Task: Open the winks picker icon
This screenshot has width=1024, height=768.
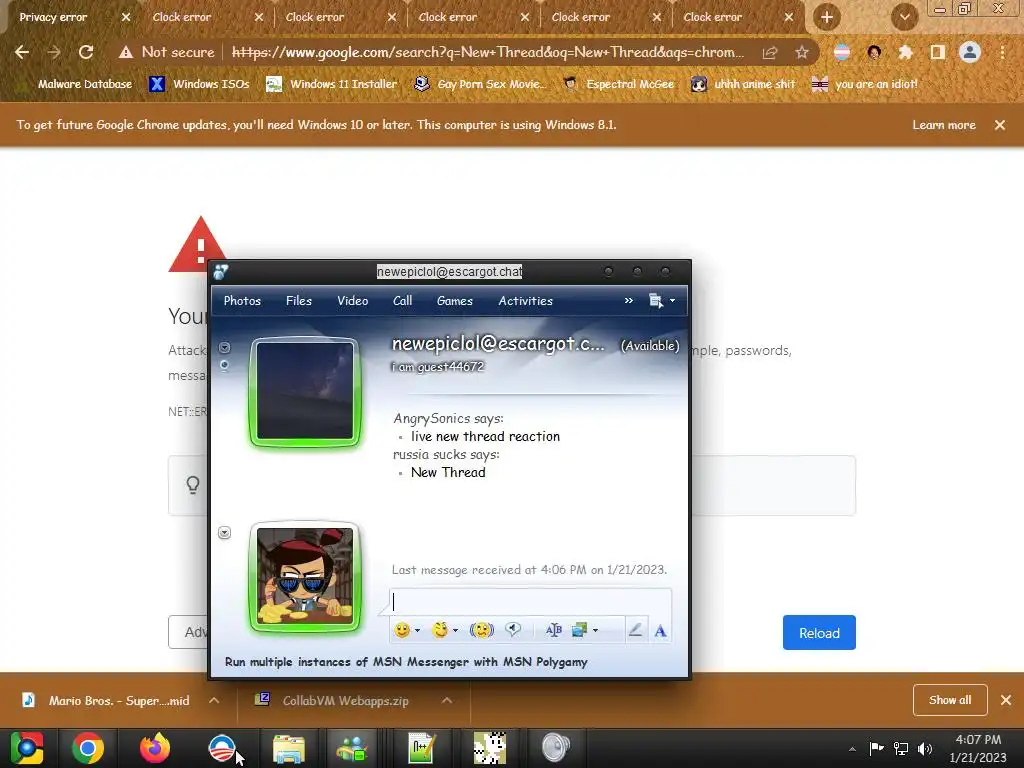Action: pos(440,630)
